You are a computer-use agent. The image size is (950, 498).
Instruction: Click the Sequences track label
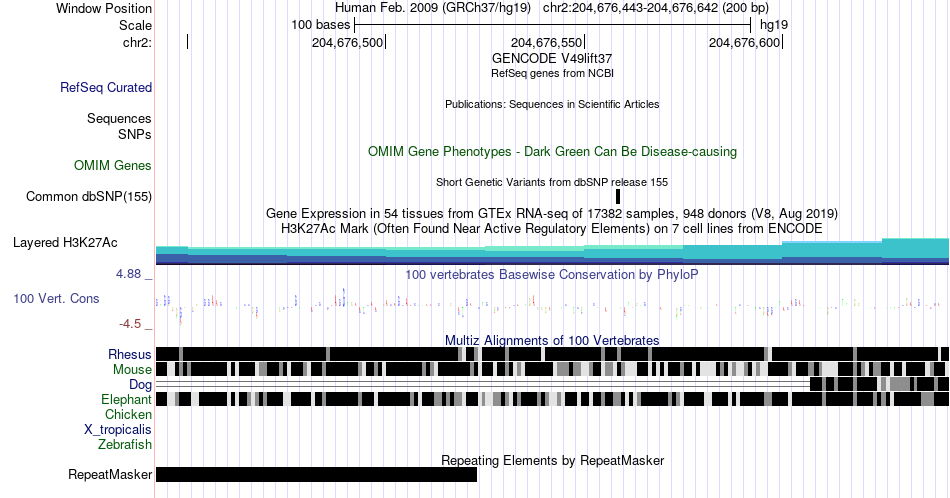tap(119, 119)
